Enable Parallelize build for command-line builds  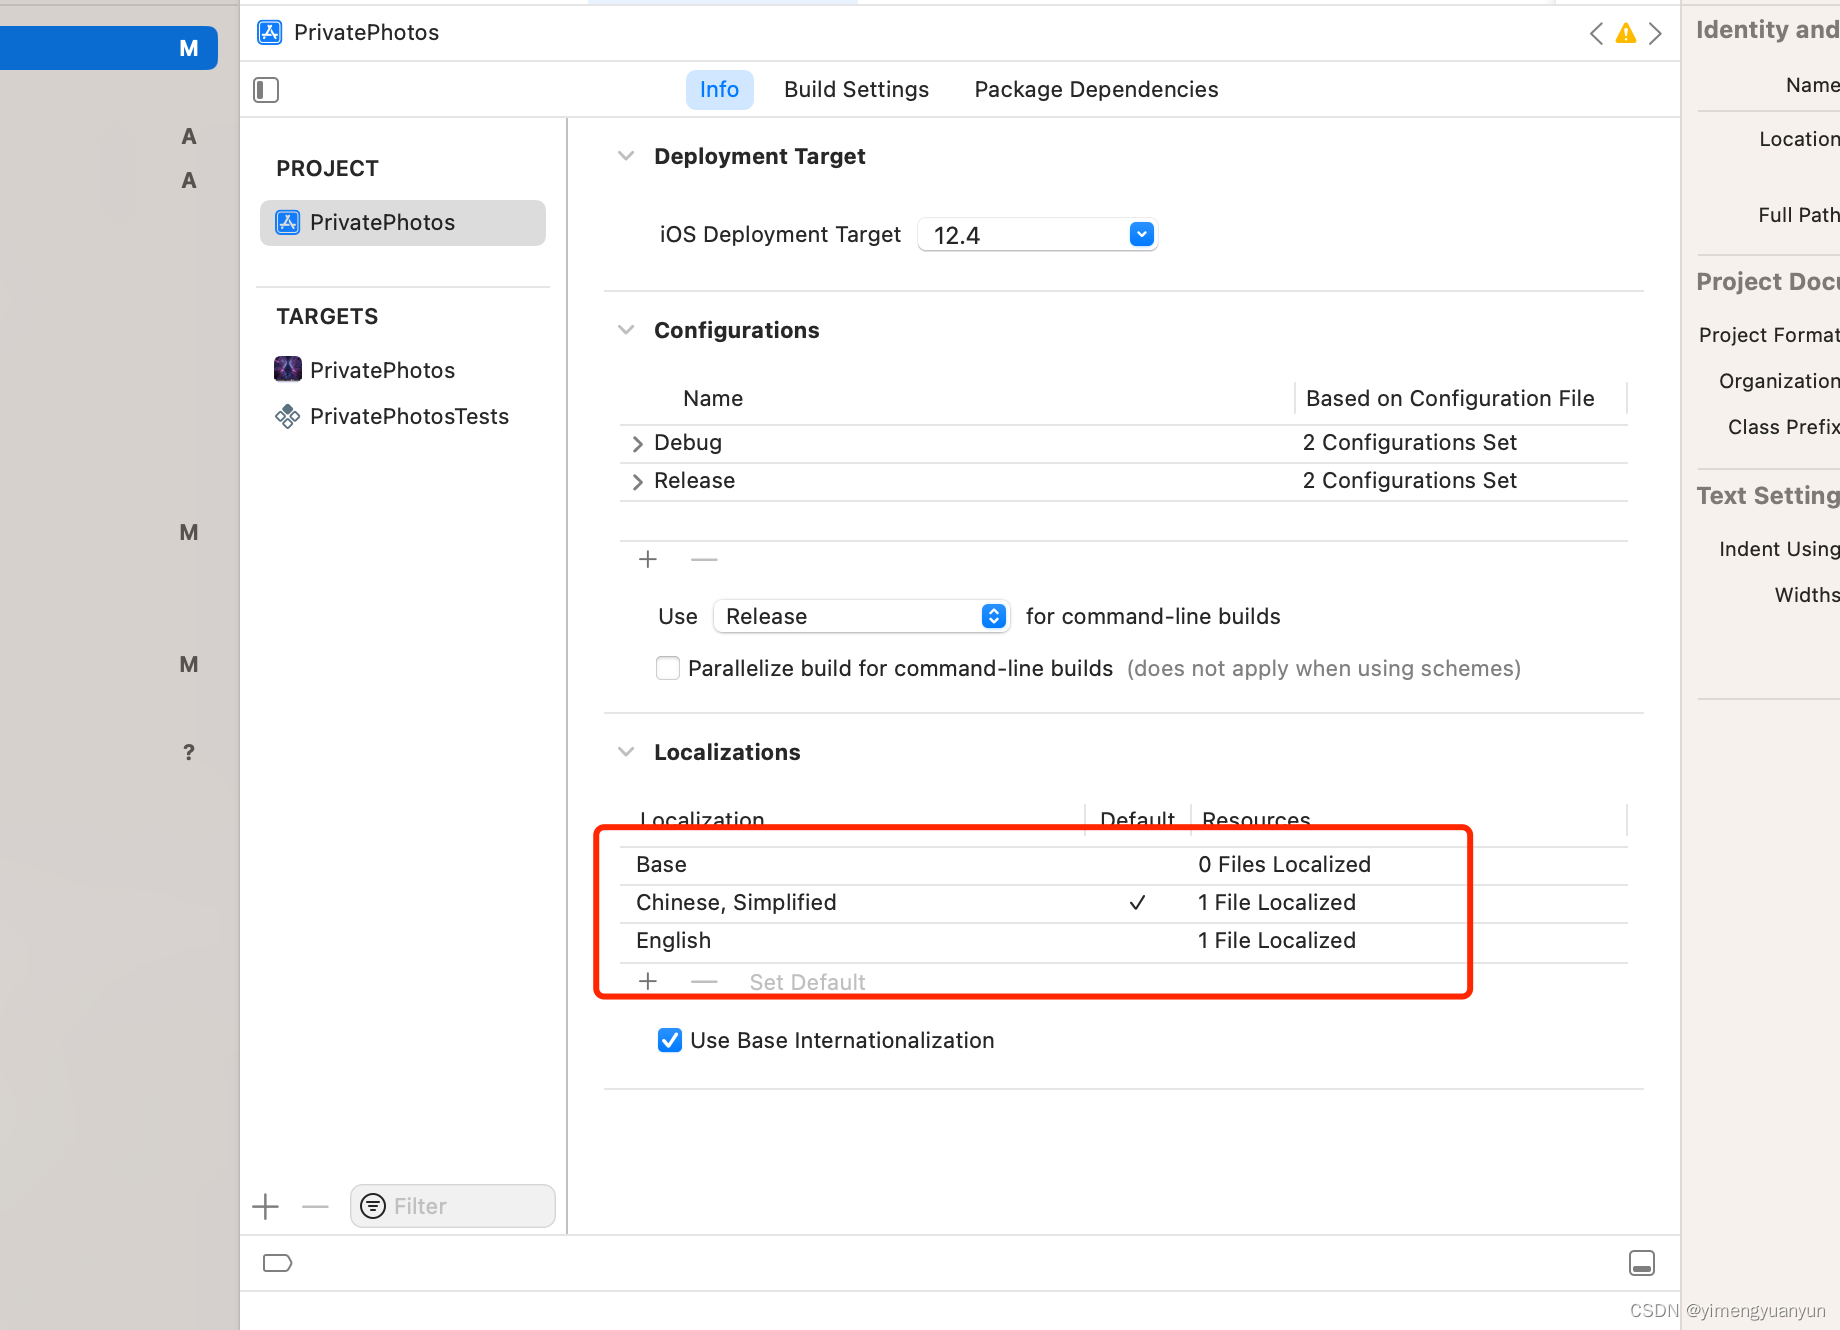pos(668,668)
